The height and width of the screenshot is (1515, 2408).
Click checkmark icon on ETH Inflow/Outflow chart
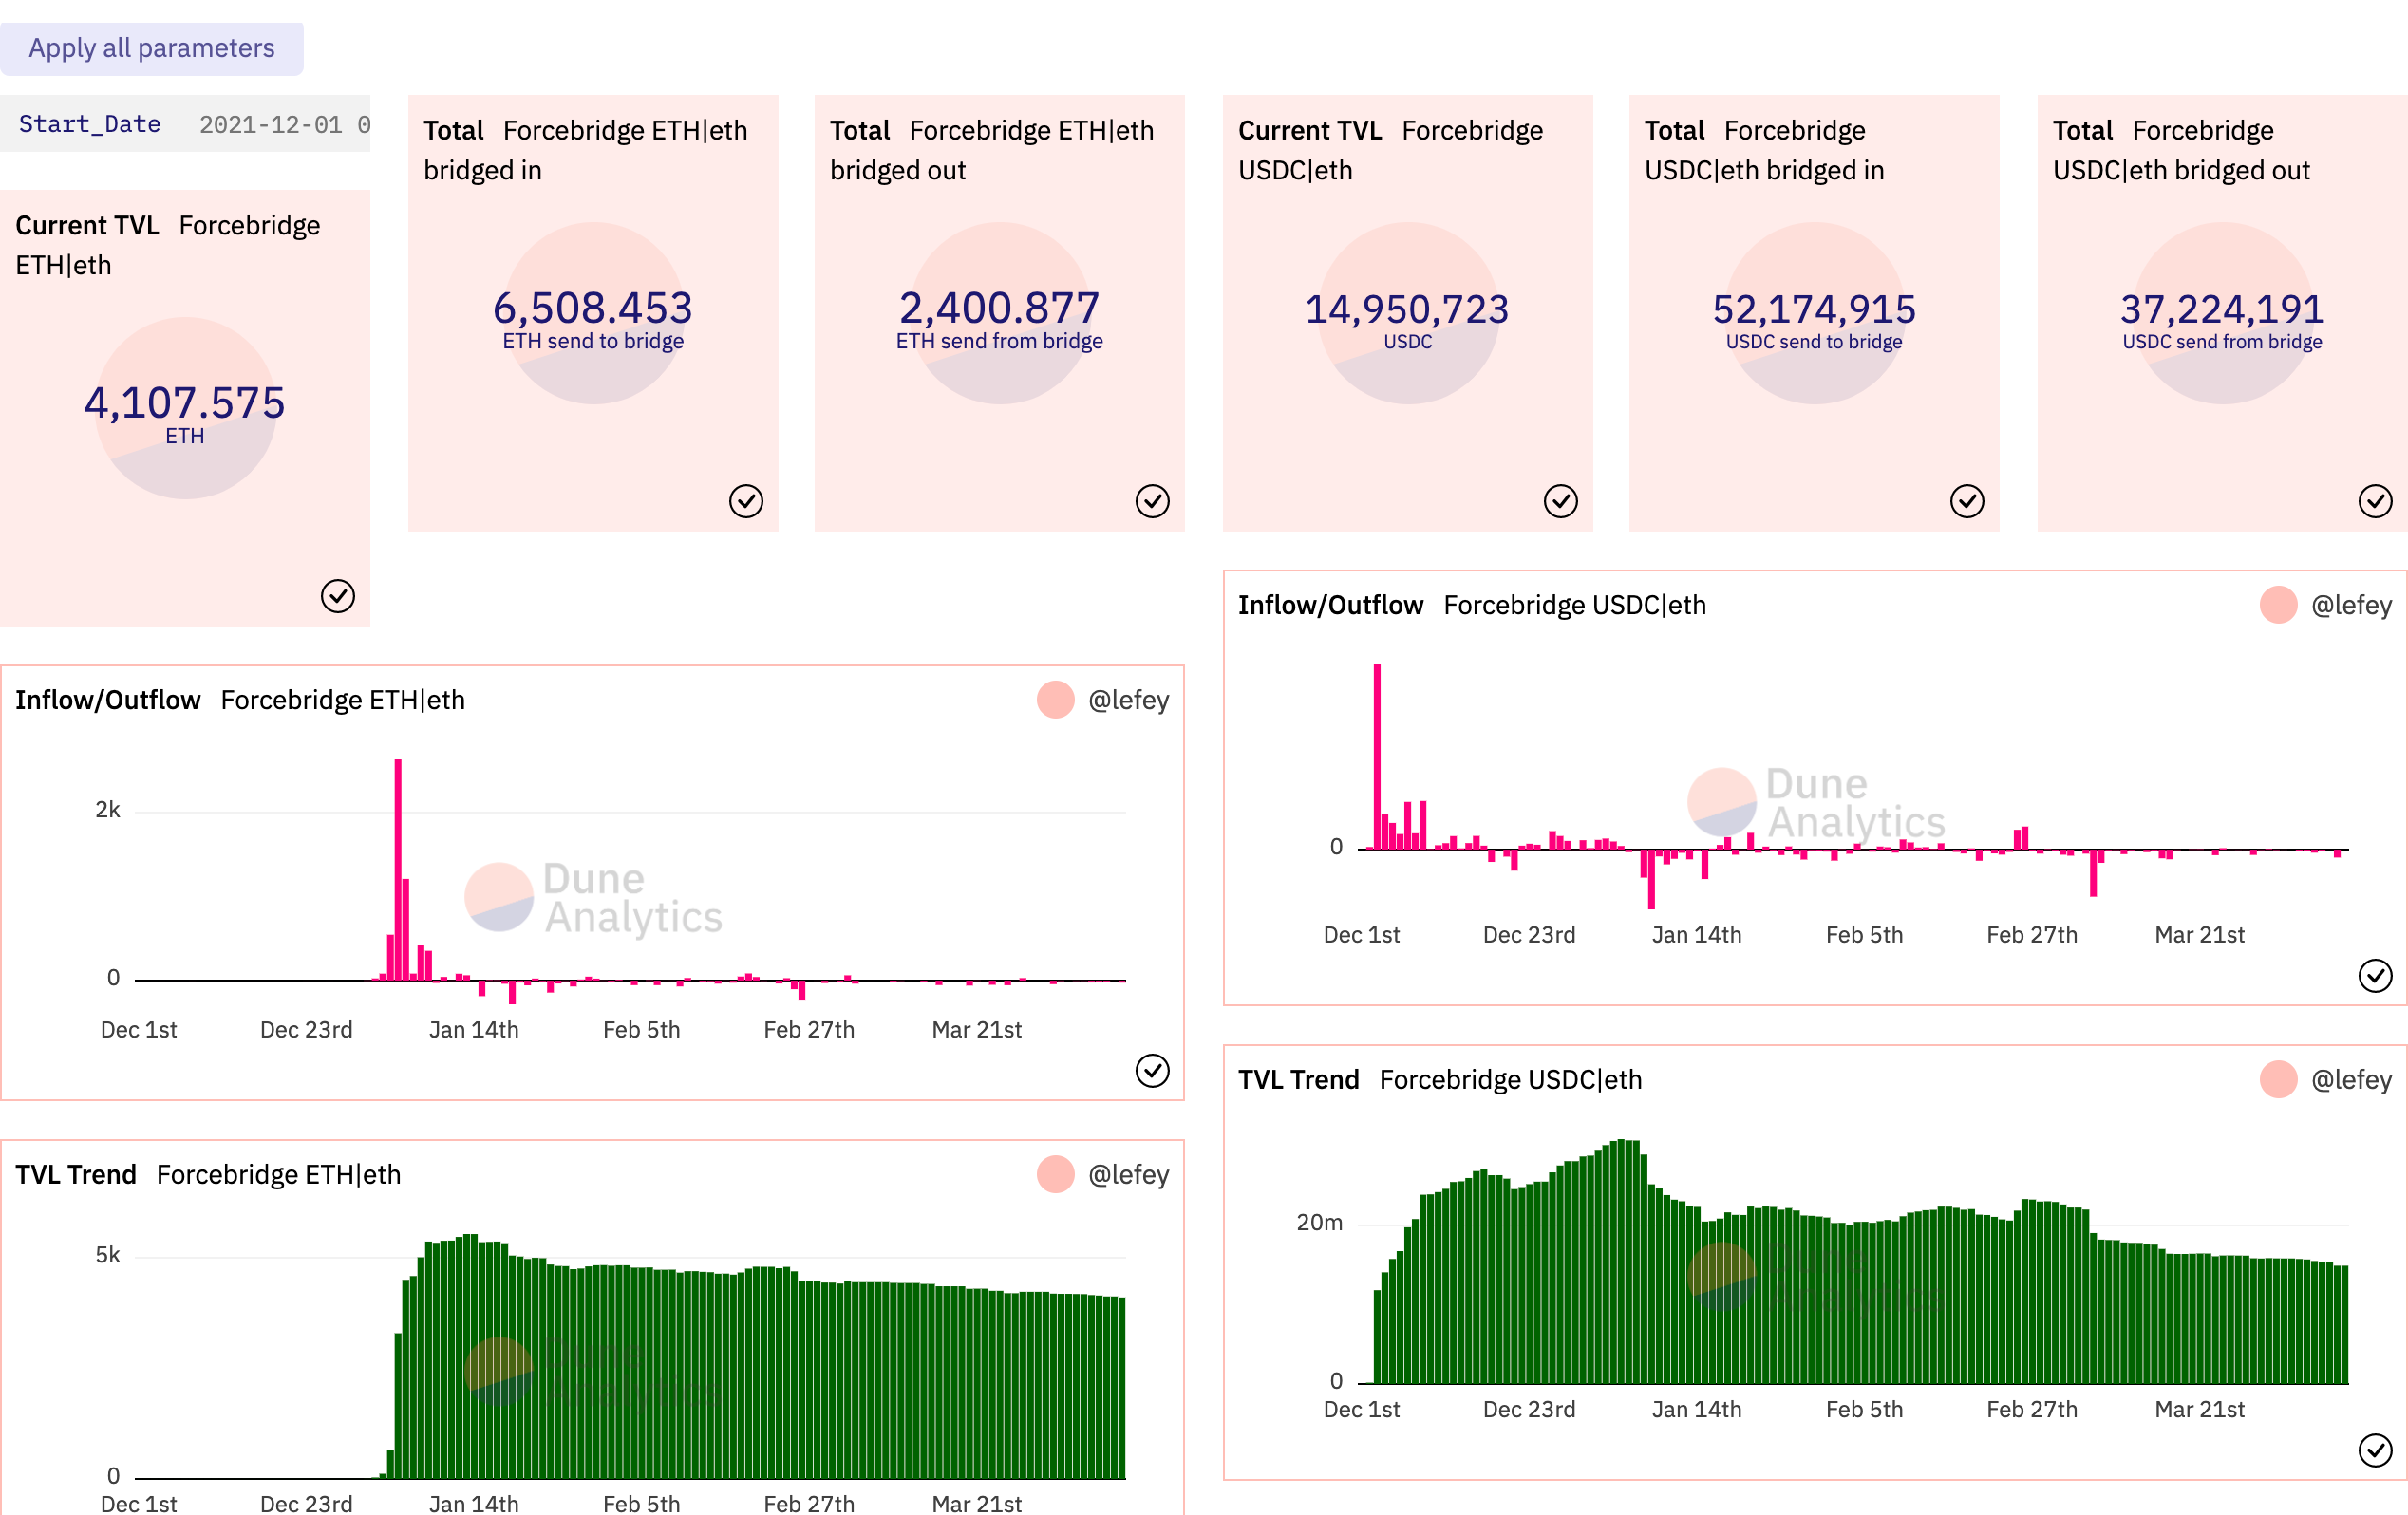tap(1152, 1071)
